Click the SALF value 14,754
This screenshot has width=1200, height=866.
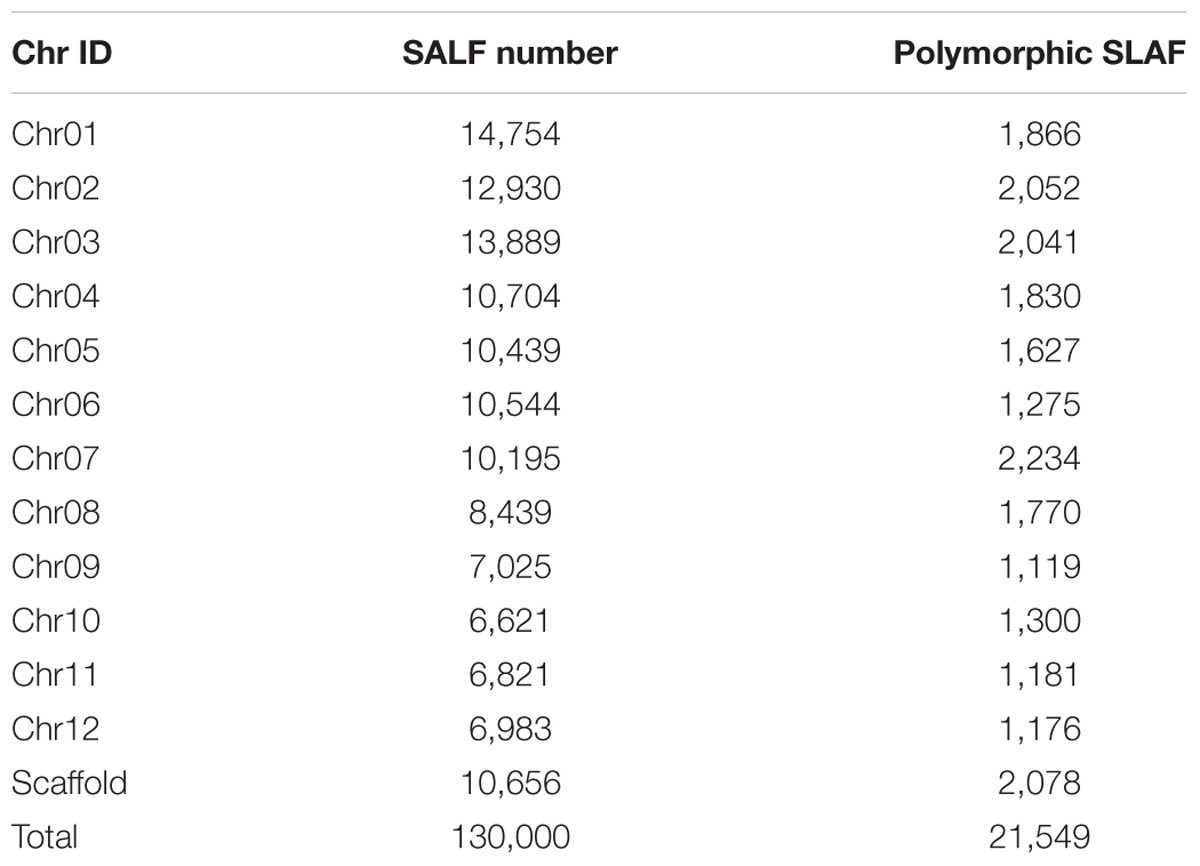(x=509, y=134)
